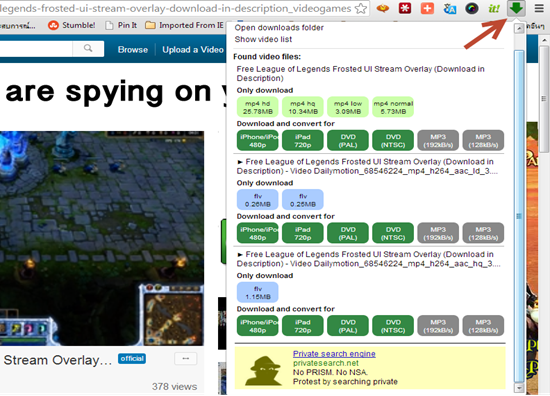The height and width of the screenshot is (396, 550).
Task: Expand the aac_ld video entry arrow
Action: [x=240, y=162]
